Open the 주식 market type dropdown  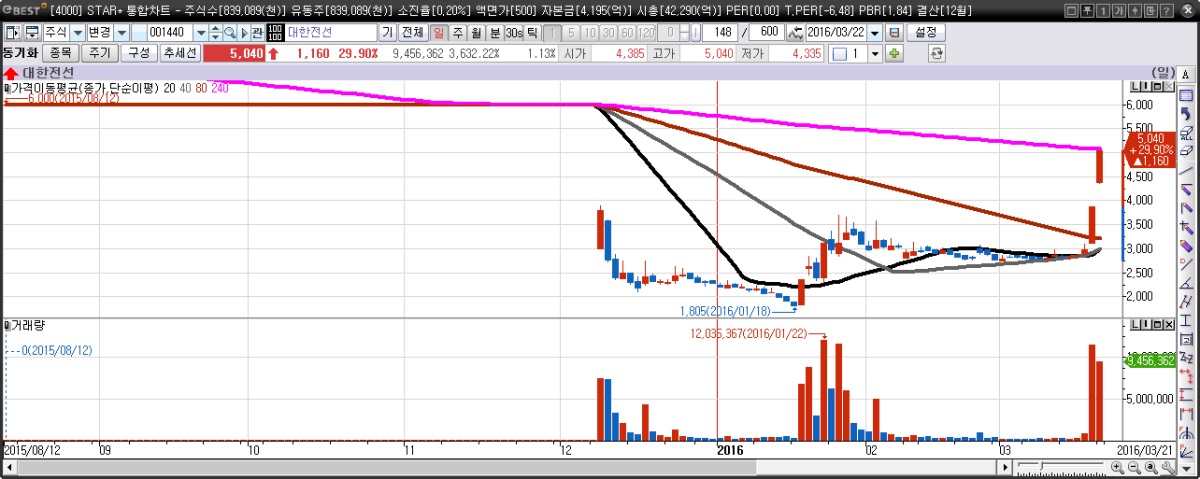[78, 32]
